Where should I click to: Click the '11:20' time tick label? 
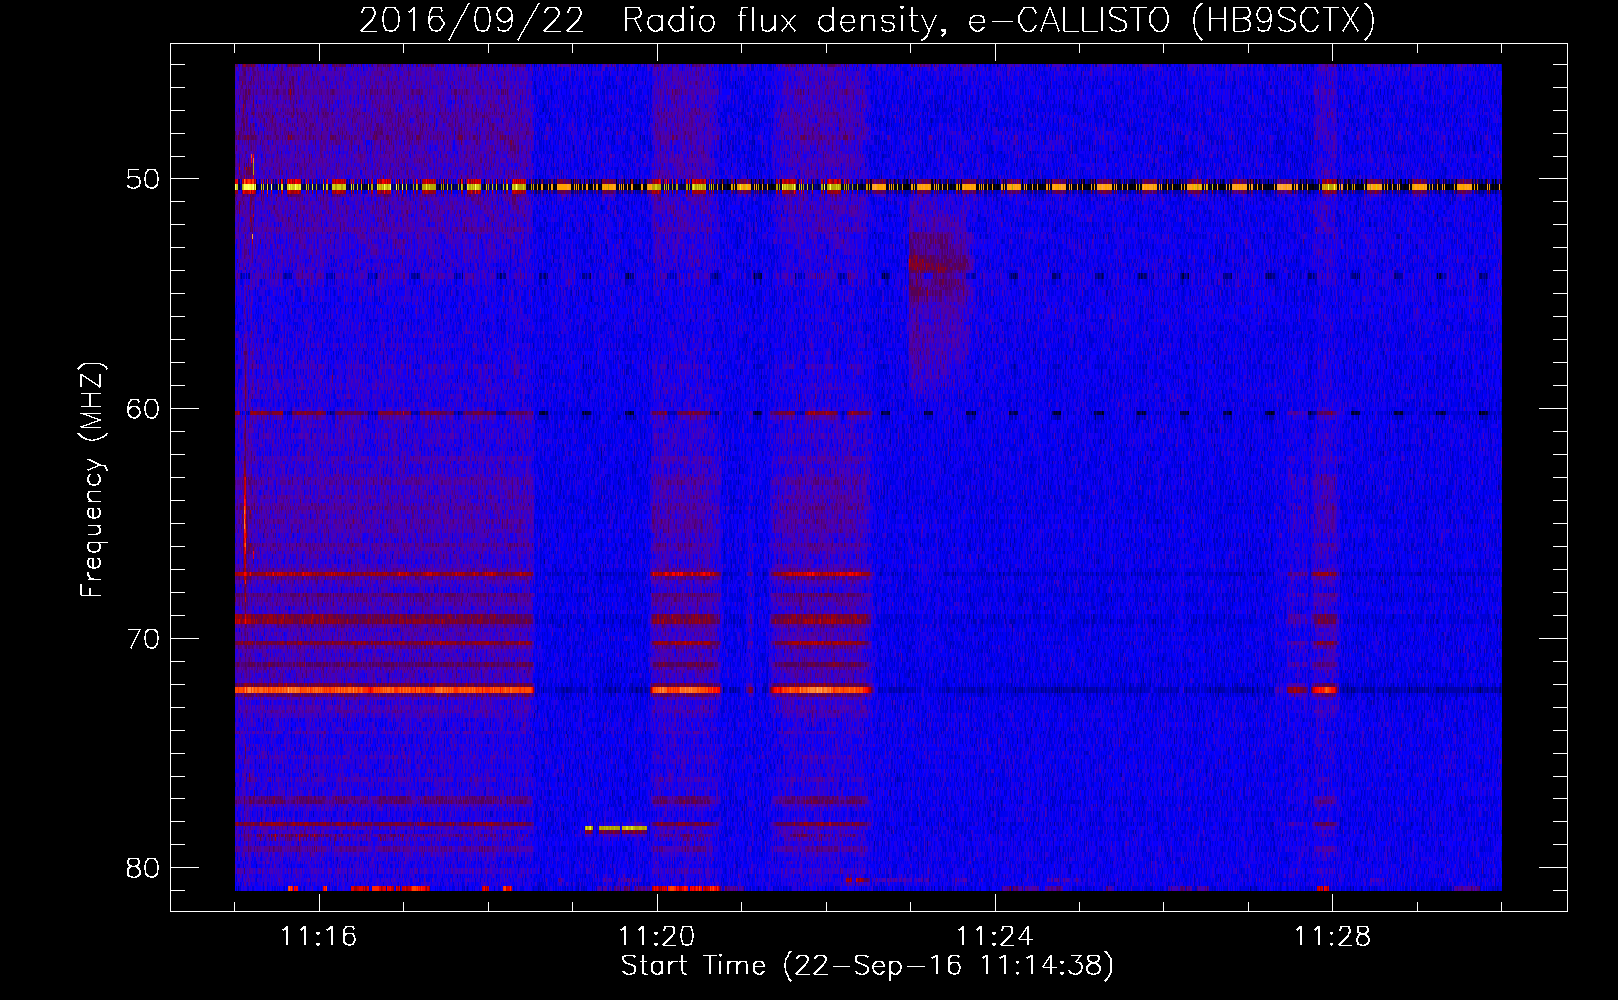[x=657, y=936]
